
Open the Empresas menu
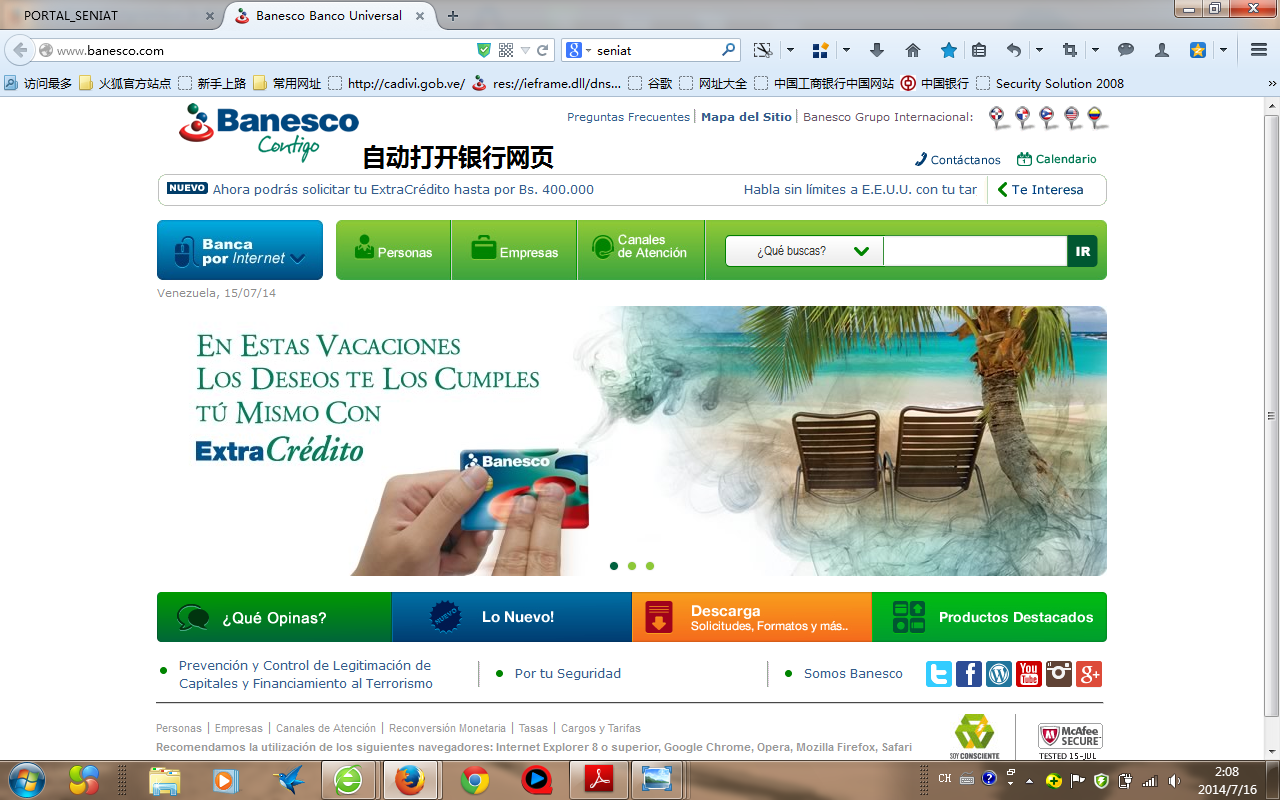[x=515, y=250]
